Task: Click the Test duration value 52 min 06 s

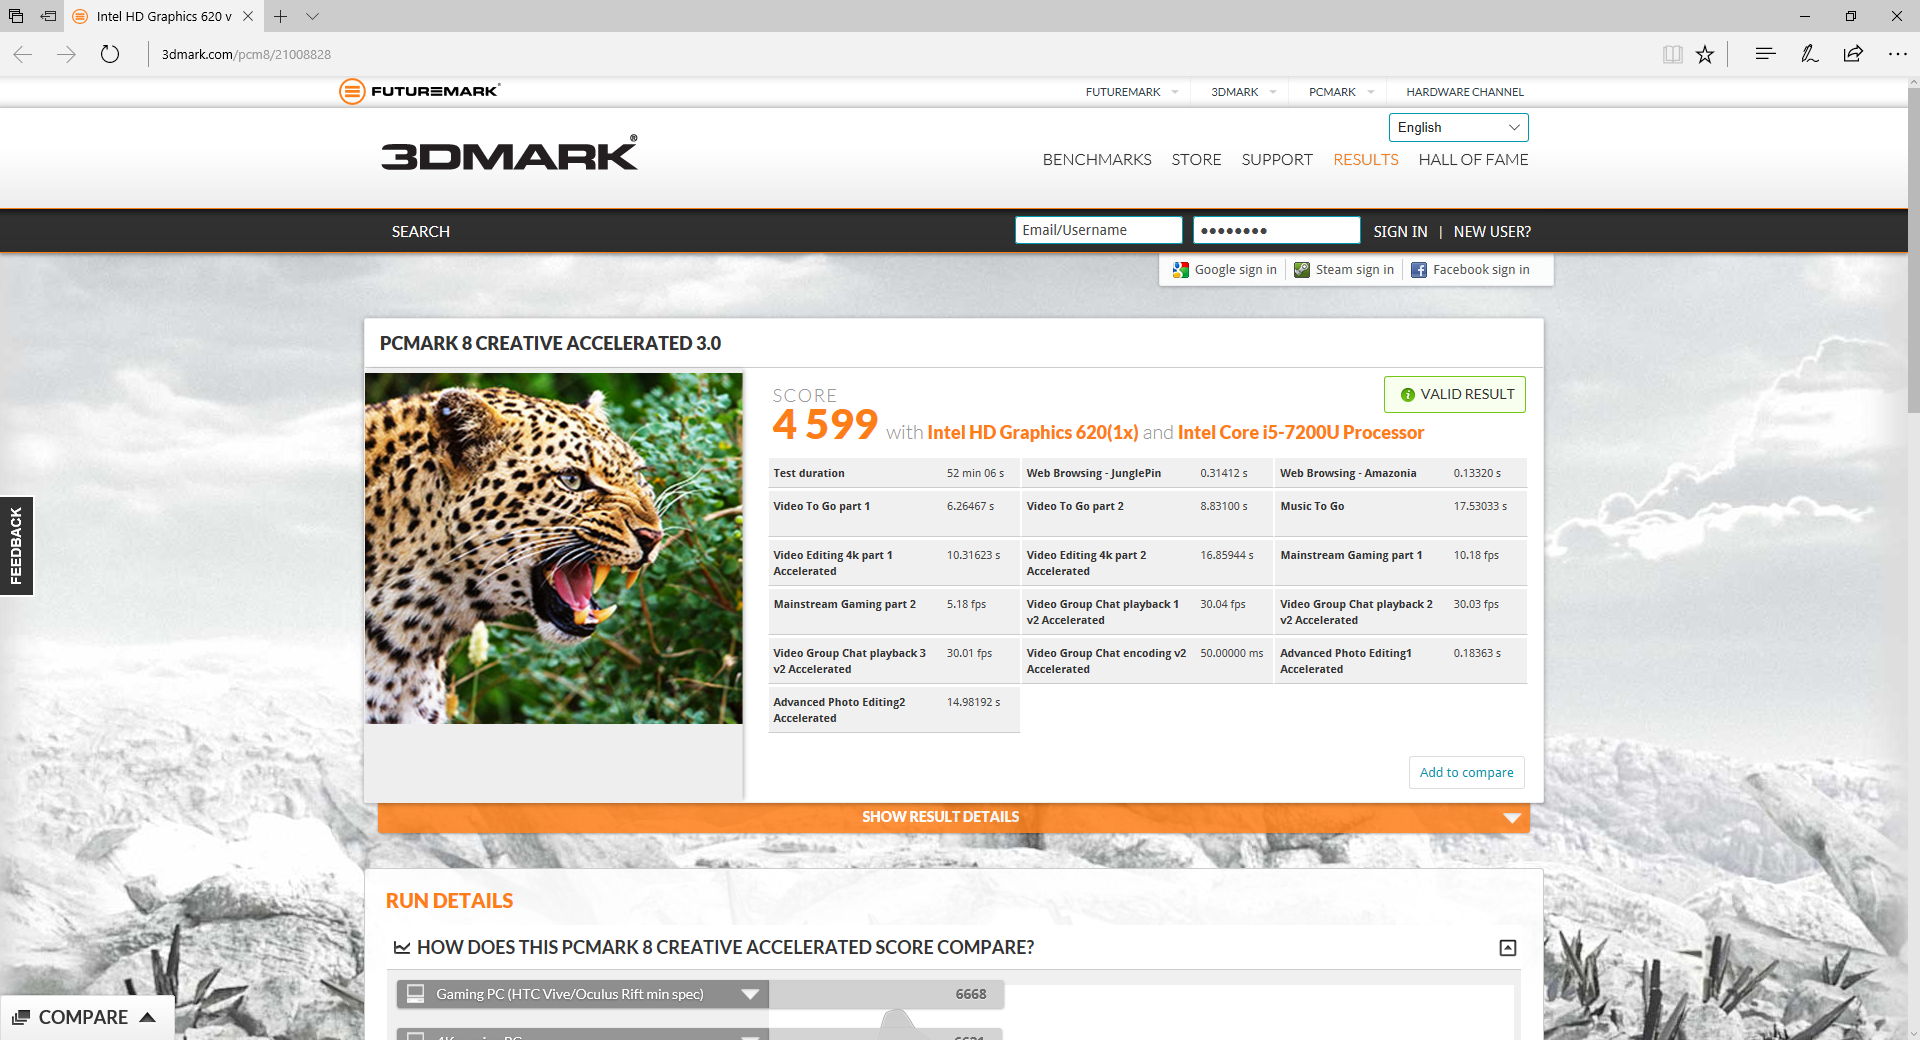Action: [975, 473]
